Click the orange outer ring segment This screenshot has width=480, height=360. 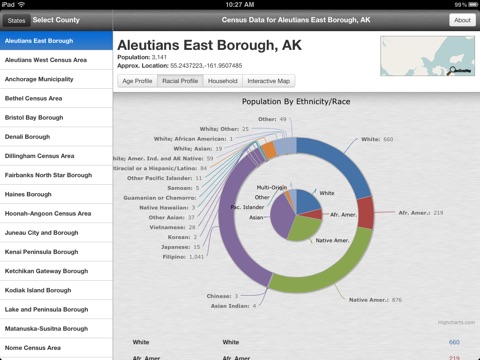coord(269,150)
